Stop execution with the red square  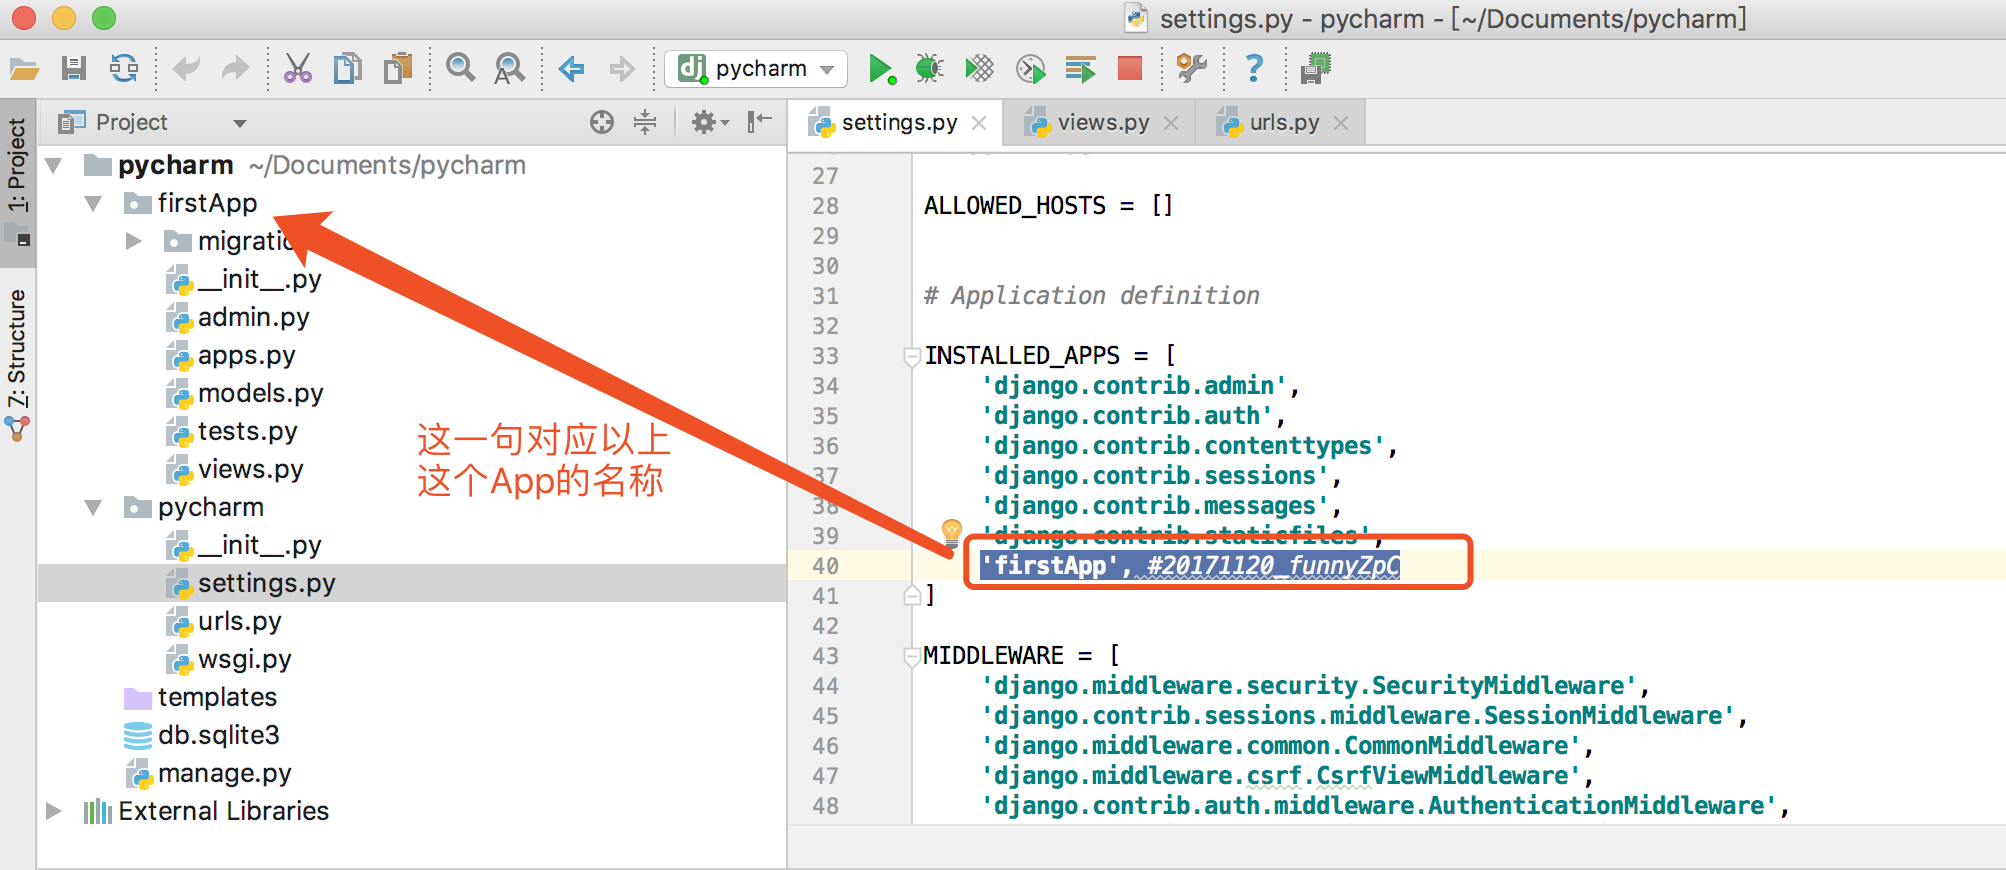1130,68
